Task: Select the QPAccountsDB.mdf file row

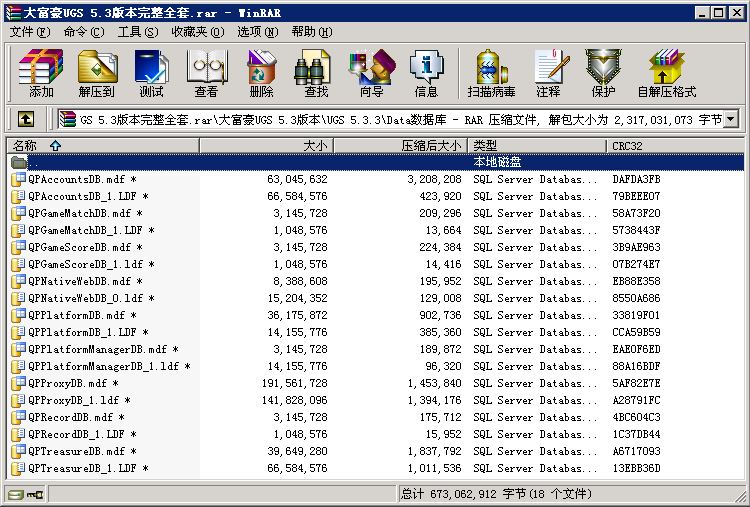Action: pos(79,179)
